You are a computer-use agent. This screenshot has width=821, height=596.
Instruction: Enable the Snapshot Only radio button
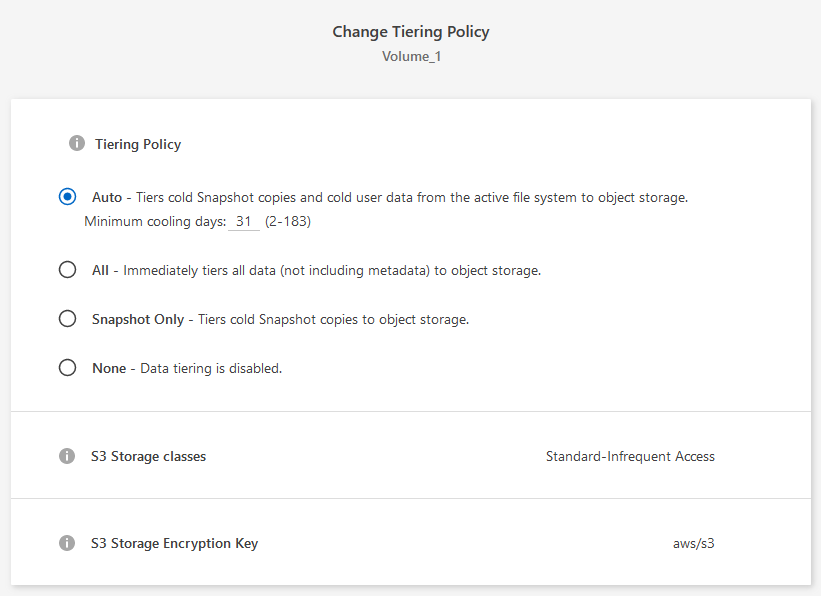tap(68, 319)
